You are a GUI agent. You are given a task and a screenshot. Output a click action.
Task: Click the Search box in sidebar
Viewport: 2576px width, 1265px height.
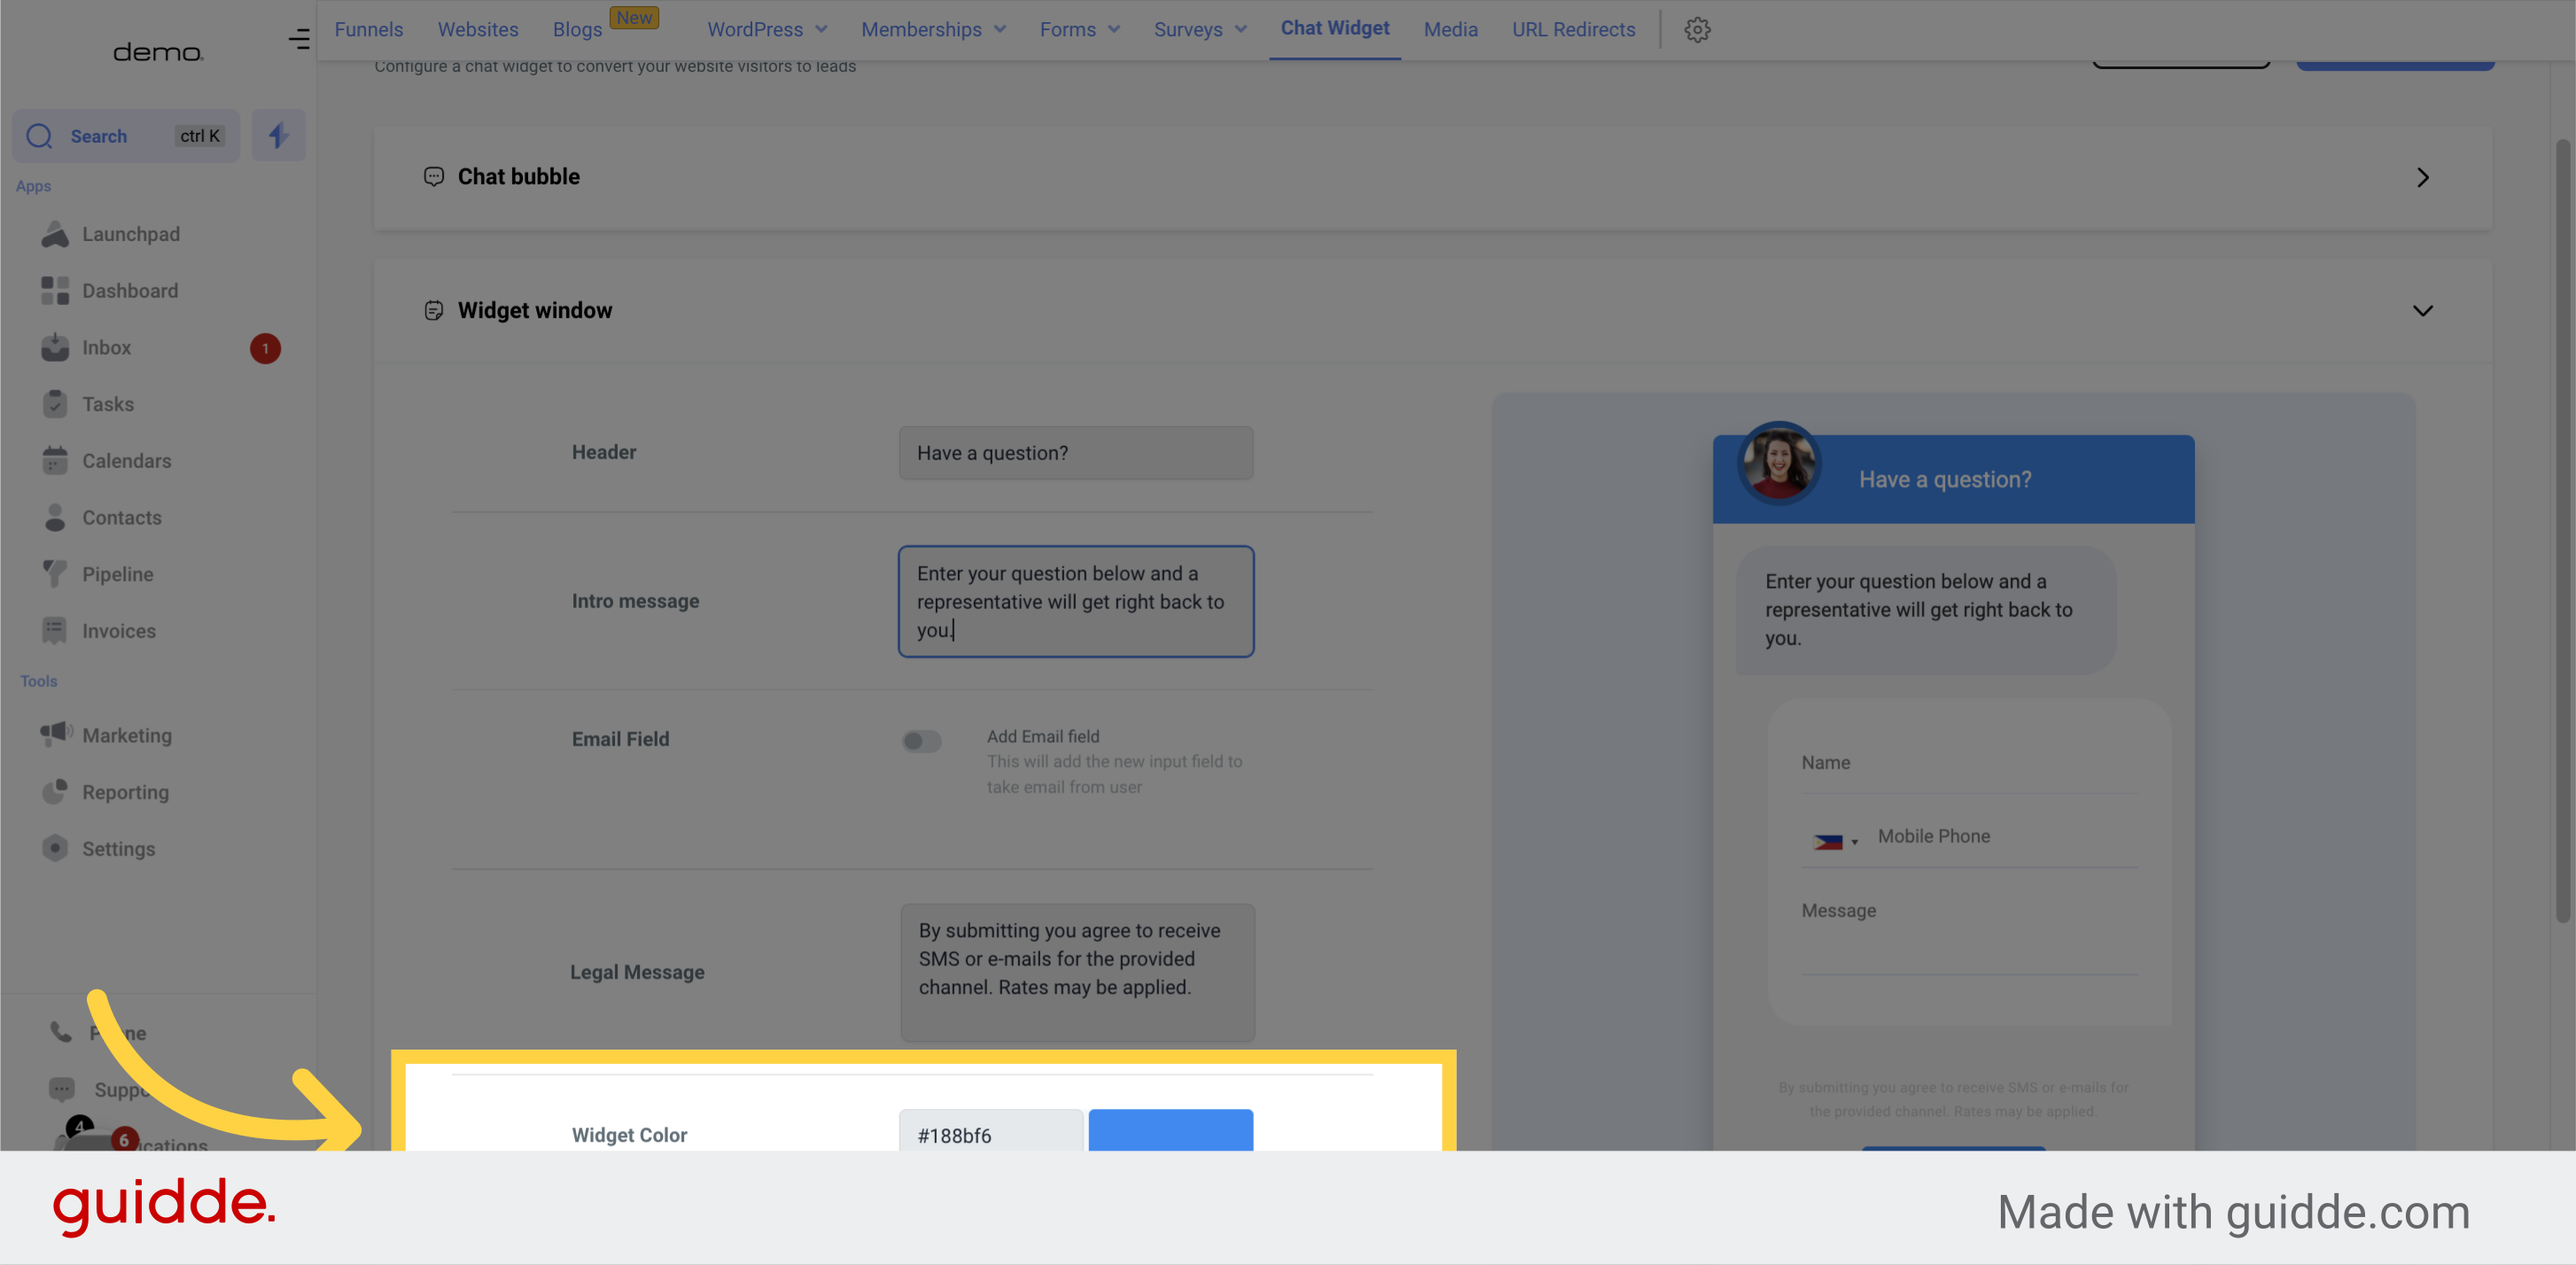tap(126, 135)
